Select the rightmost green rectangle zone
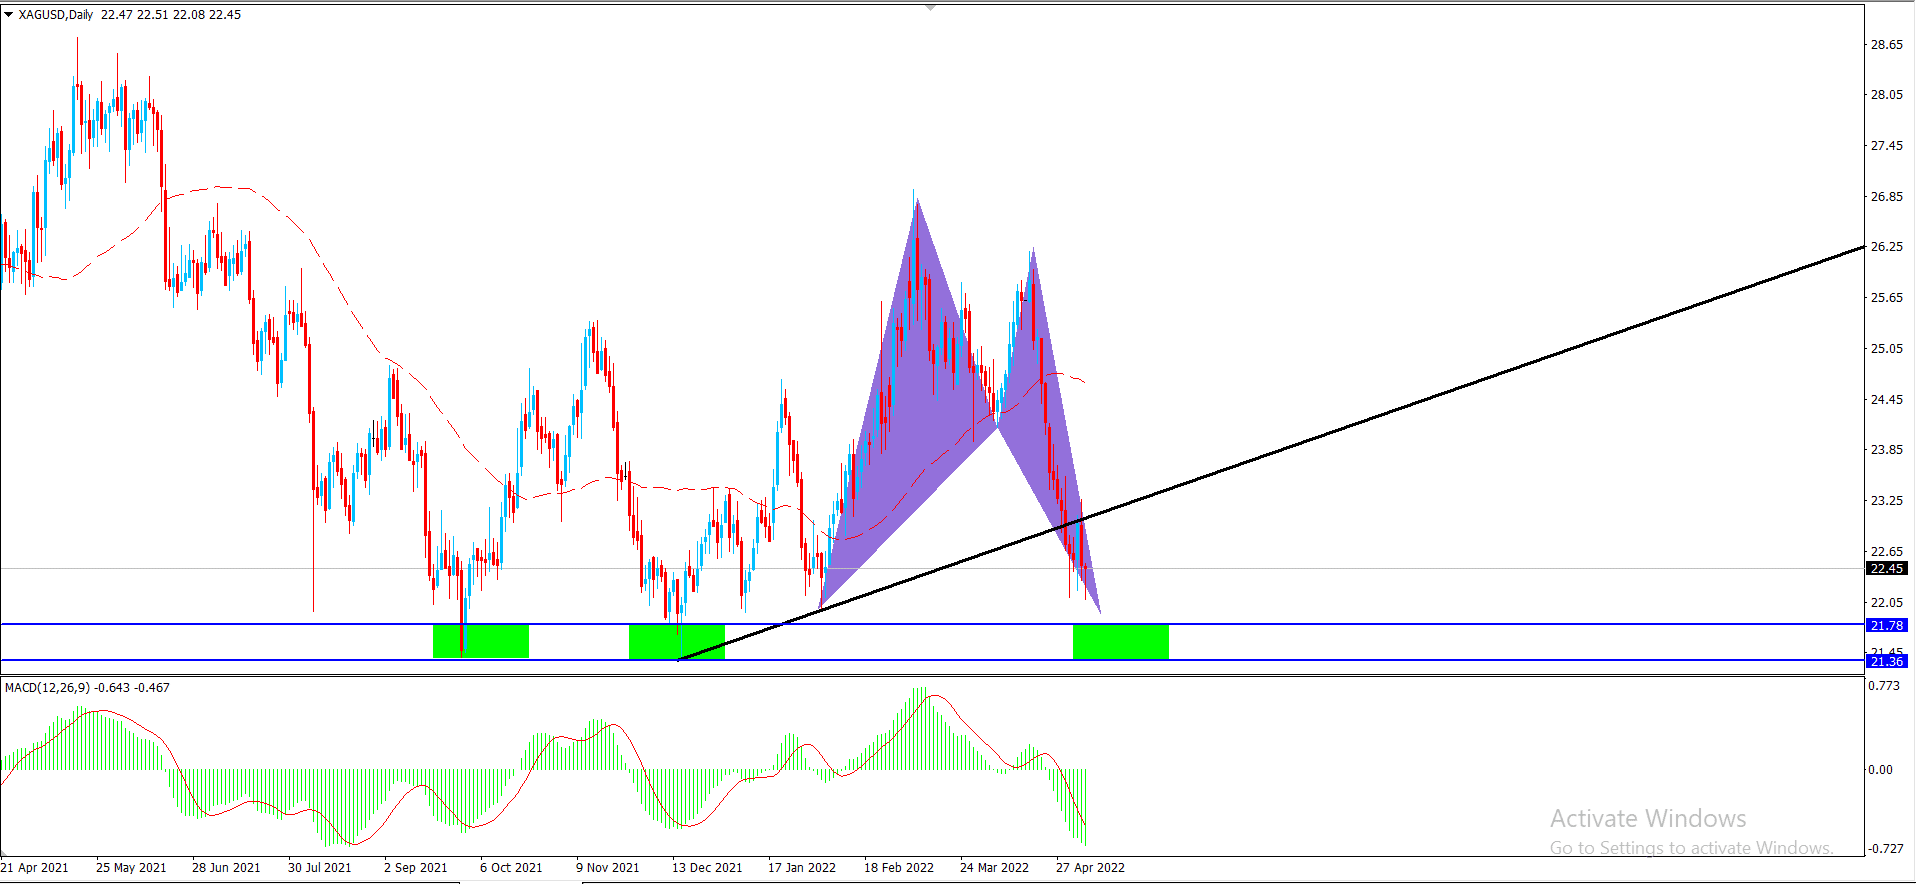This screenshot has height=884, width=1916. click(1120, 641)
